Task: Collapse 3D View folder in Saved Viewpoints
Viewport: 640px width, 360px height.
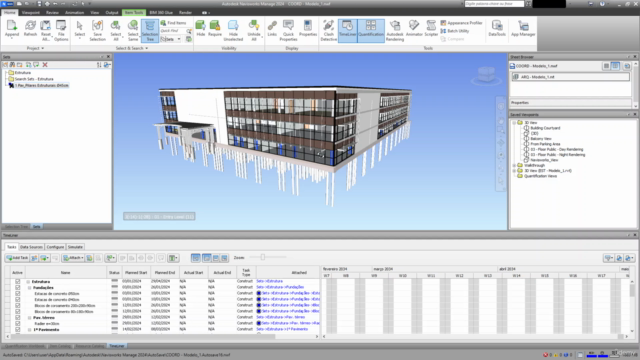Action: pyautogui.click(x=514, y=122)
